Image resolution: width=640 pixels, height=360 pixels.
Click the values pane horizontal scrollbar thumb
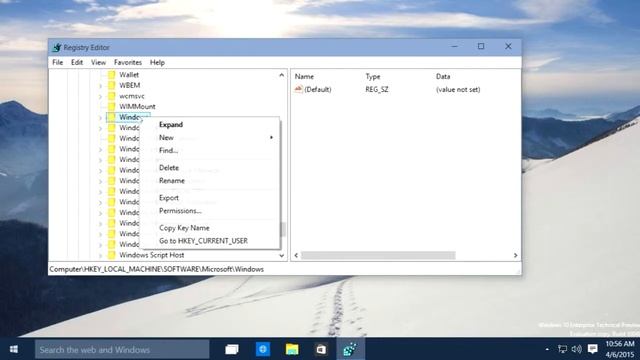pos(378,256)
